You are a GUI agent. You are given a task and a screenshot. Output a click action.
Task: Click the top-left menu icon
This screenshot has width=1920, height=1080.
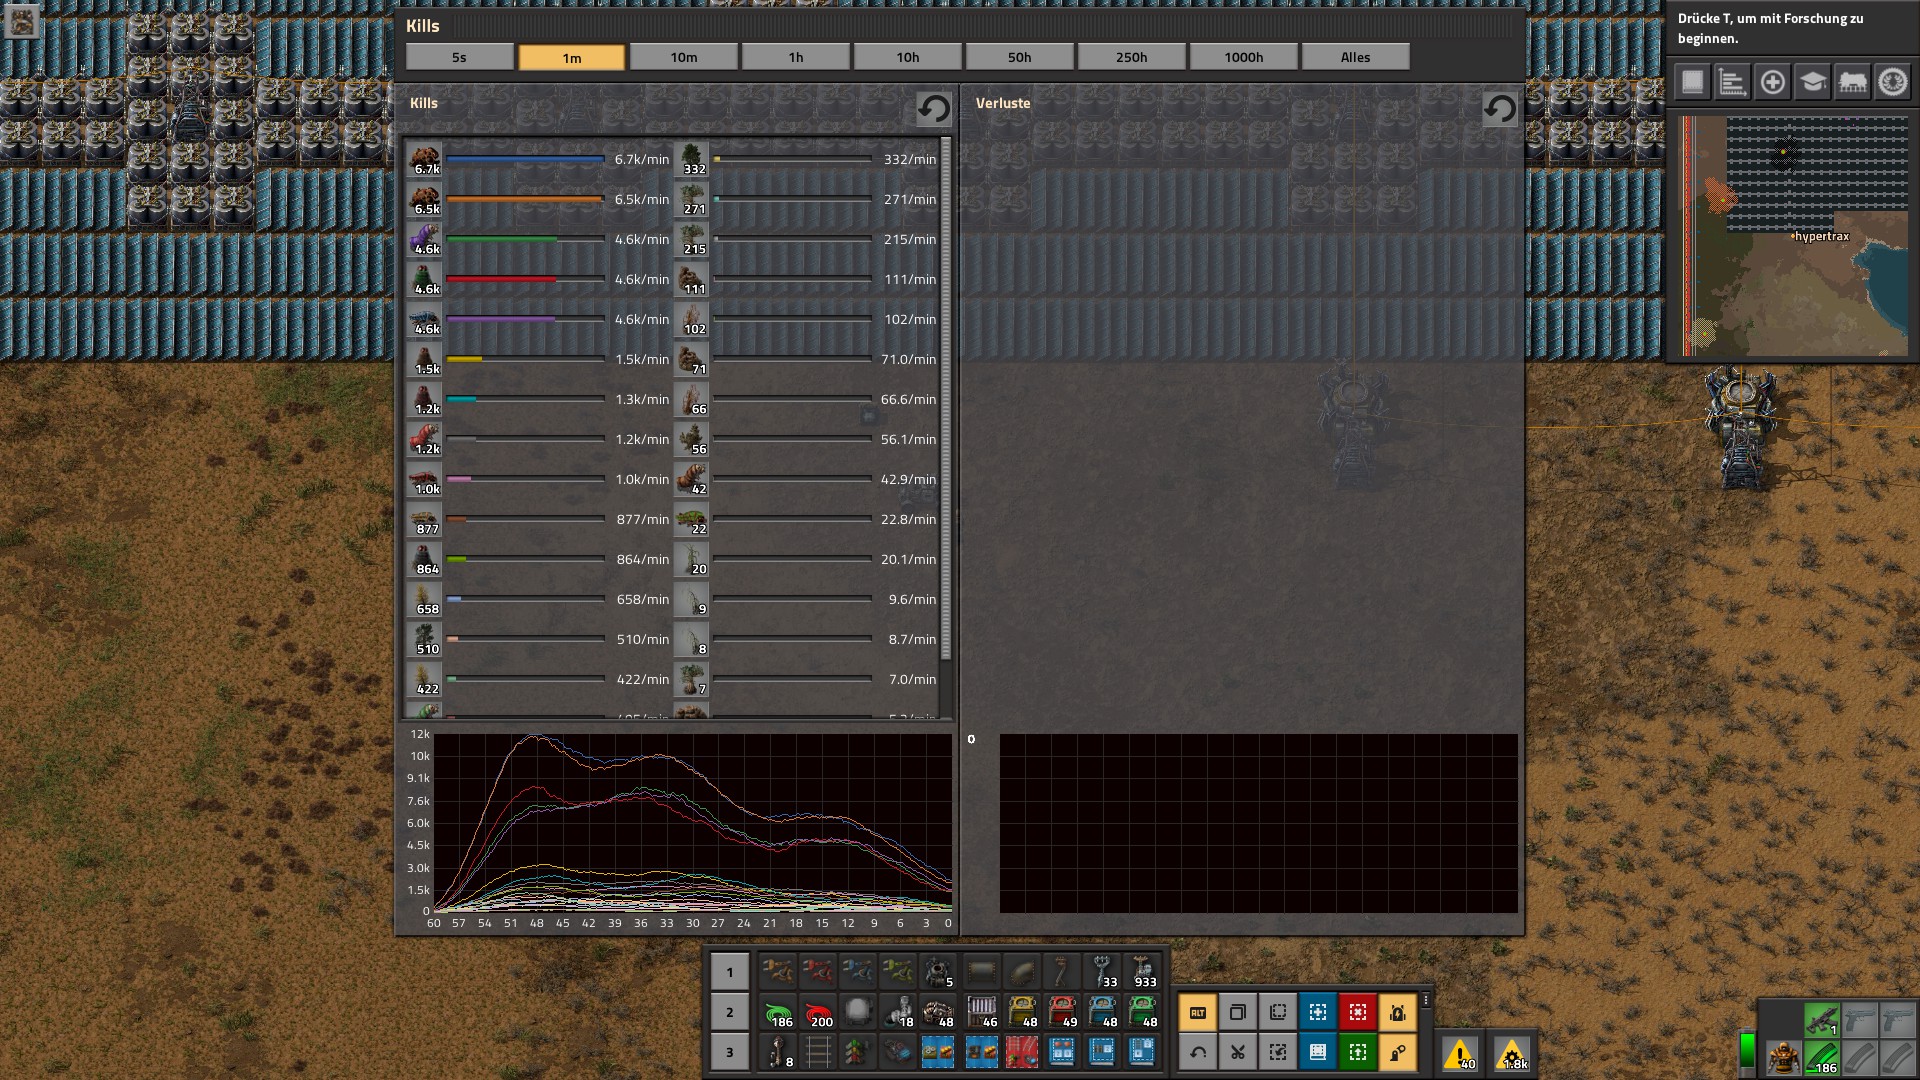[21, 21]
